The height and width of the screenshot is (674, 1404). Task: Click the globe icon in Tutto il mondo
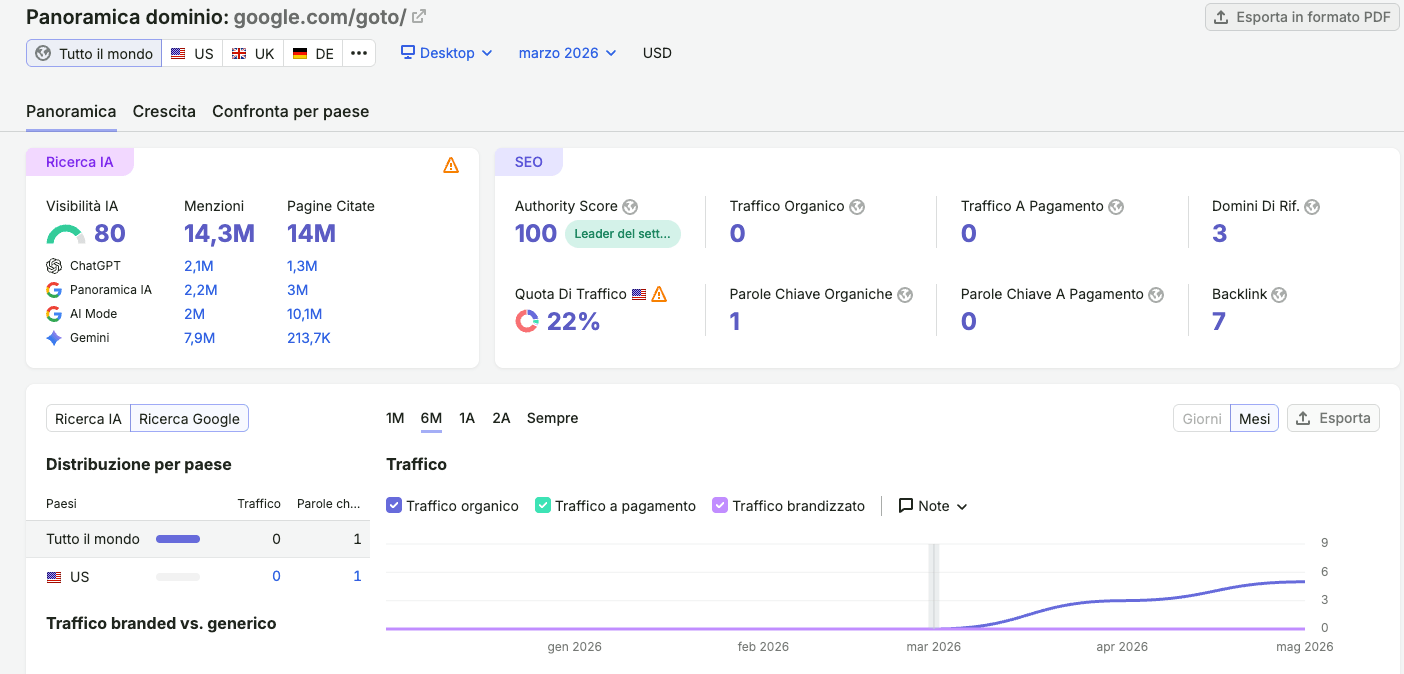(x=43, y=53)
